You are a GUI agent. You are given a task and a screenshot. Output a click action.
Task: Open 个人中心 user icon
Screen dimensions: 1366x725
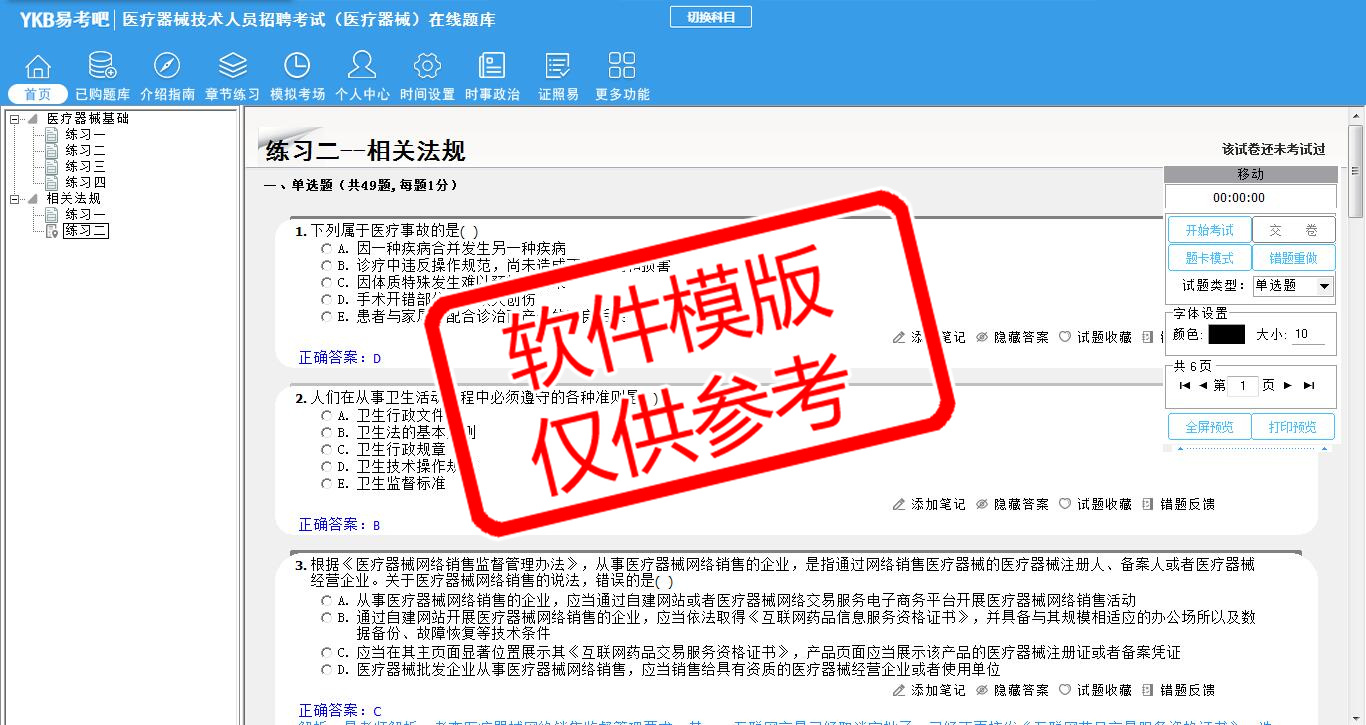click(362, 67)
